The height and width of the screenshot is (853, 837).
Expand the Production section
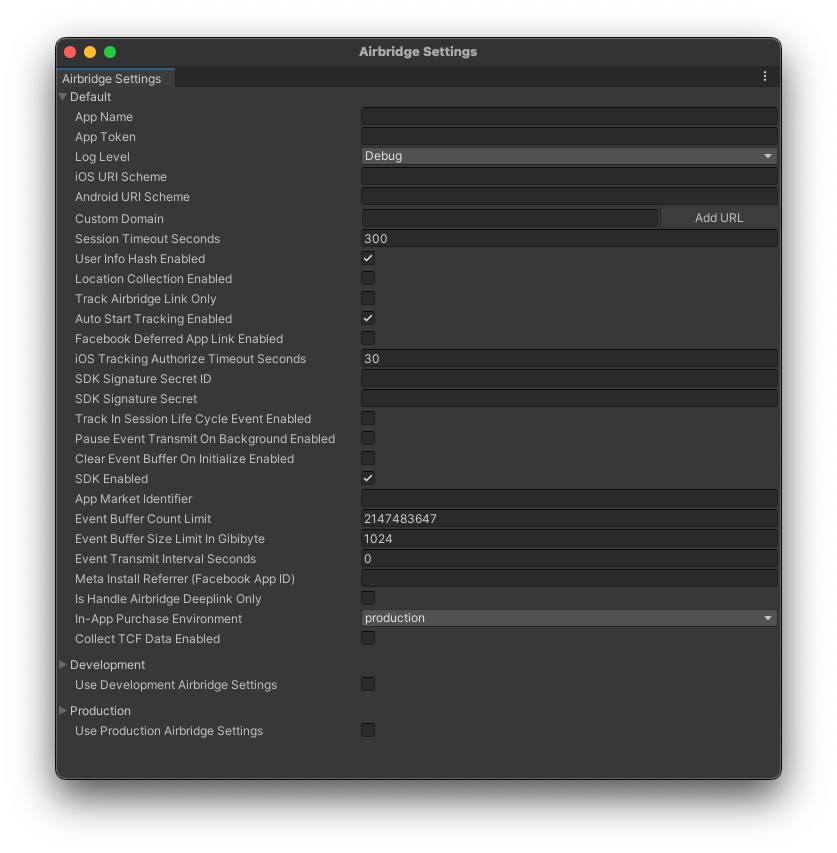(63, 710)
